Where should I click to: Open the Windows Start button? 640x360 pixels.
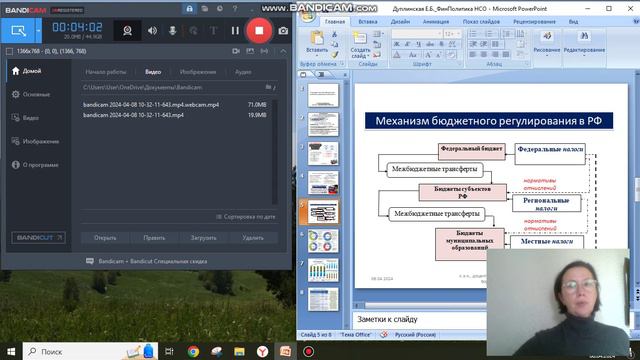[11, 351]
